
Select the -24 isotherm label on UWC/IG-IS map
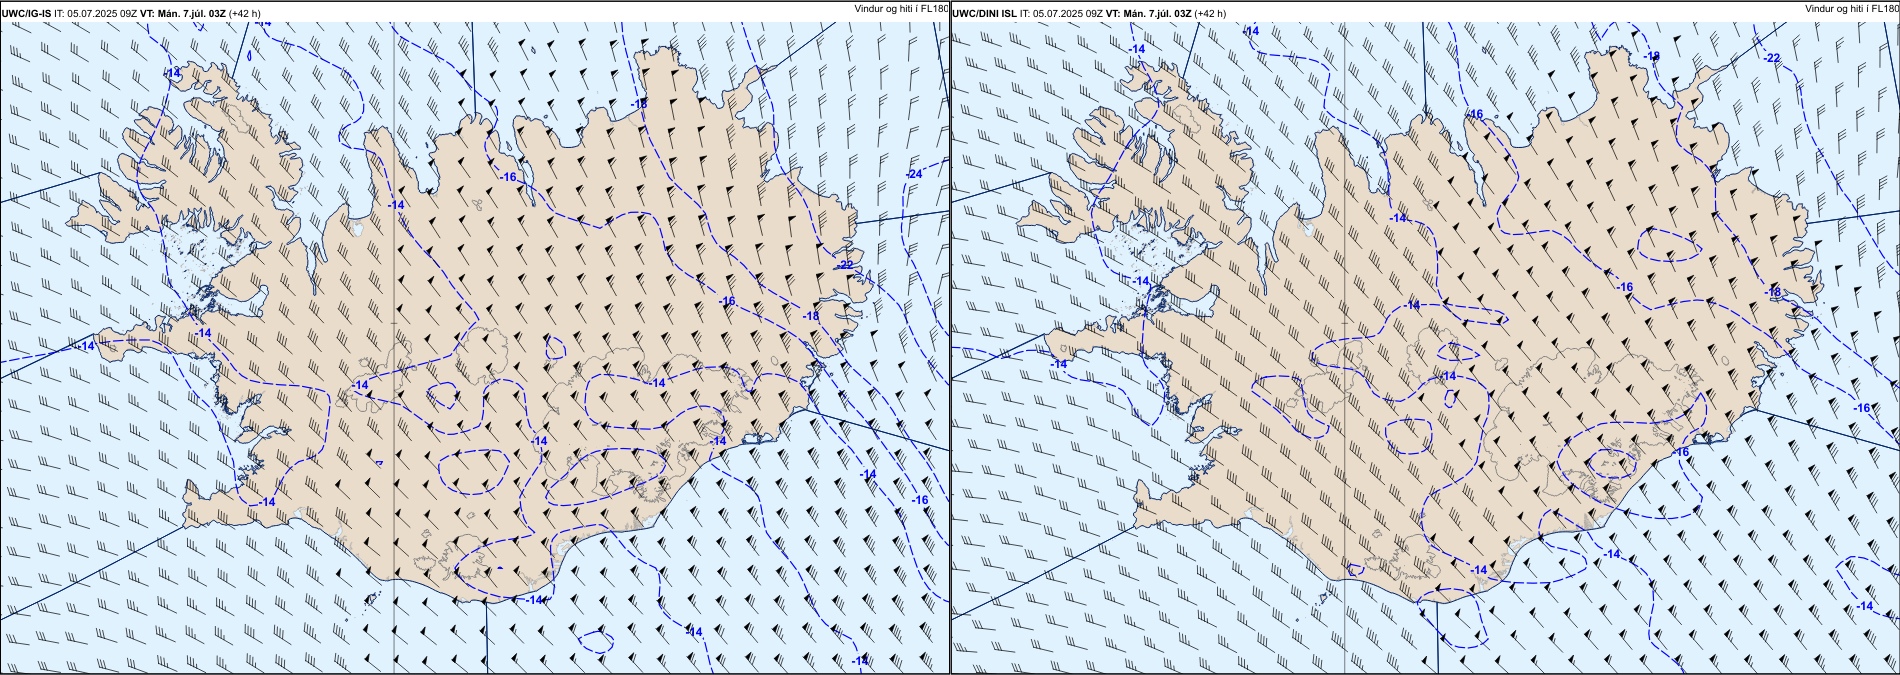coord(913,175)
